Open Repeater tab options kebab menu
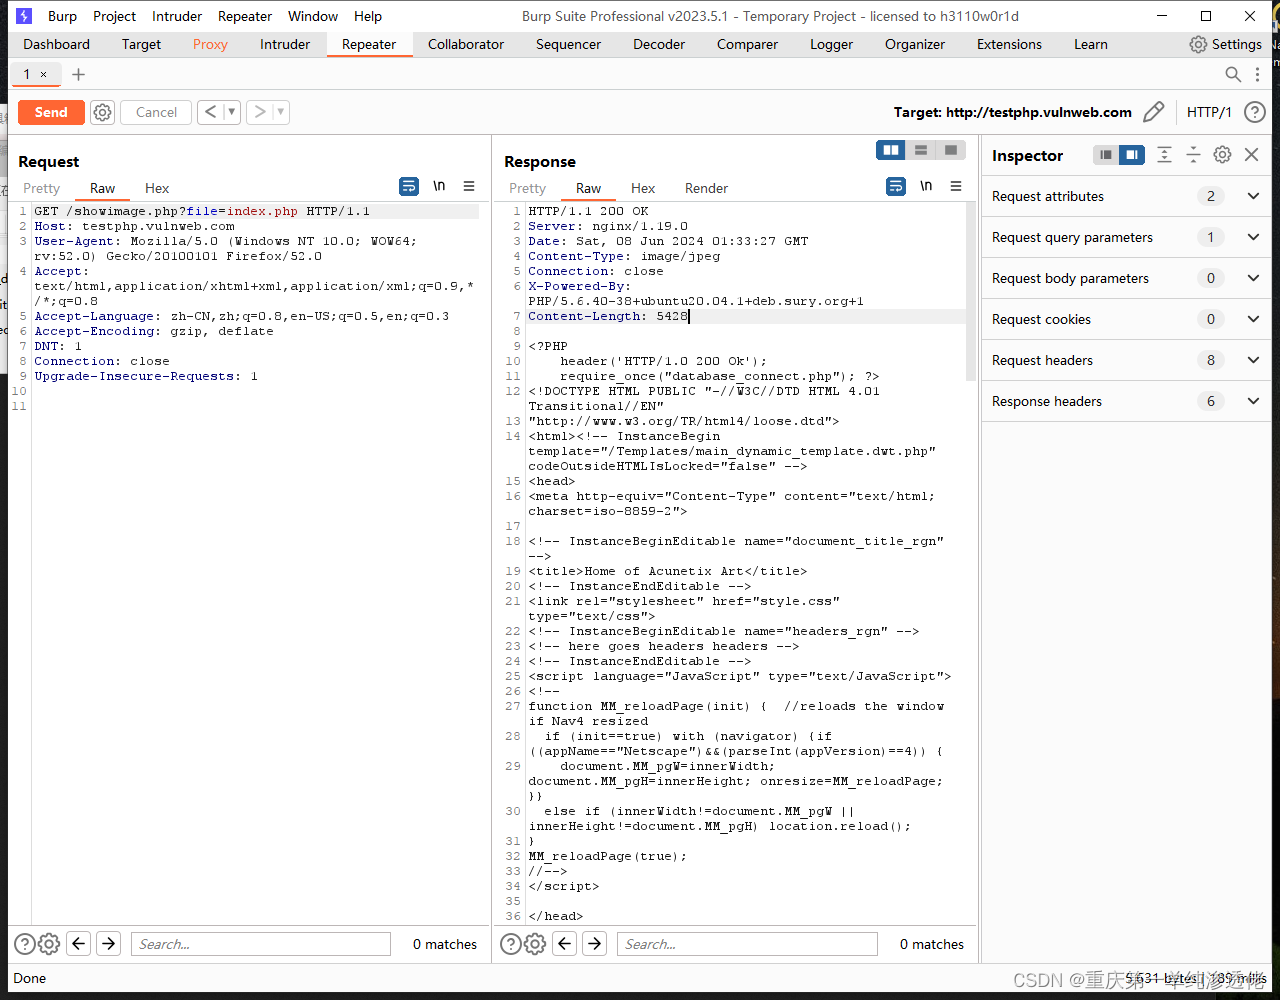The width and height of the screenshot is (1280, 1000). [1258, 74]
